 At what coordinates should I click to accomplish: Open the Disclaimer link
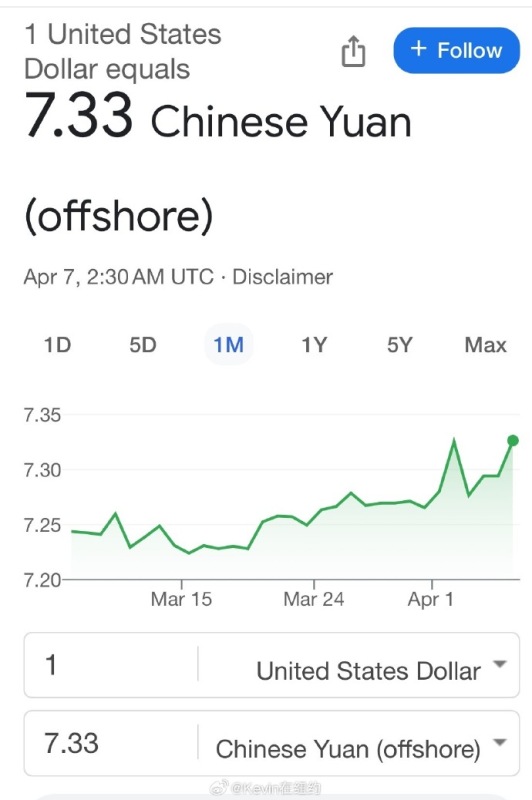(x=283, y=277)
